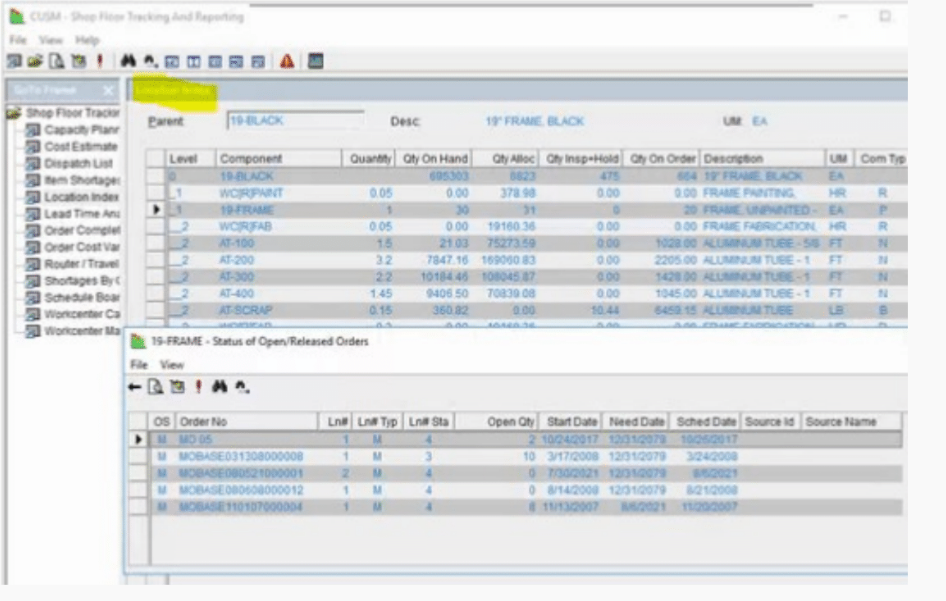Click the export icon in the 19-FRAME window toolbar
Screen dimensions: 946x601
(177, 387)
